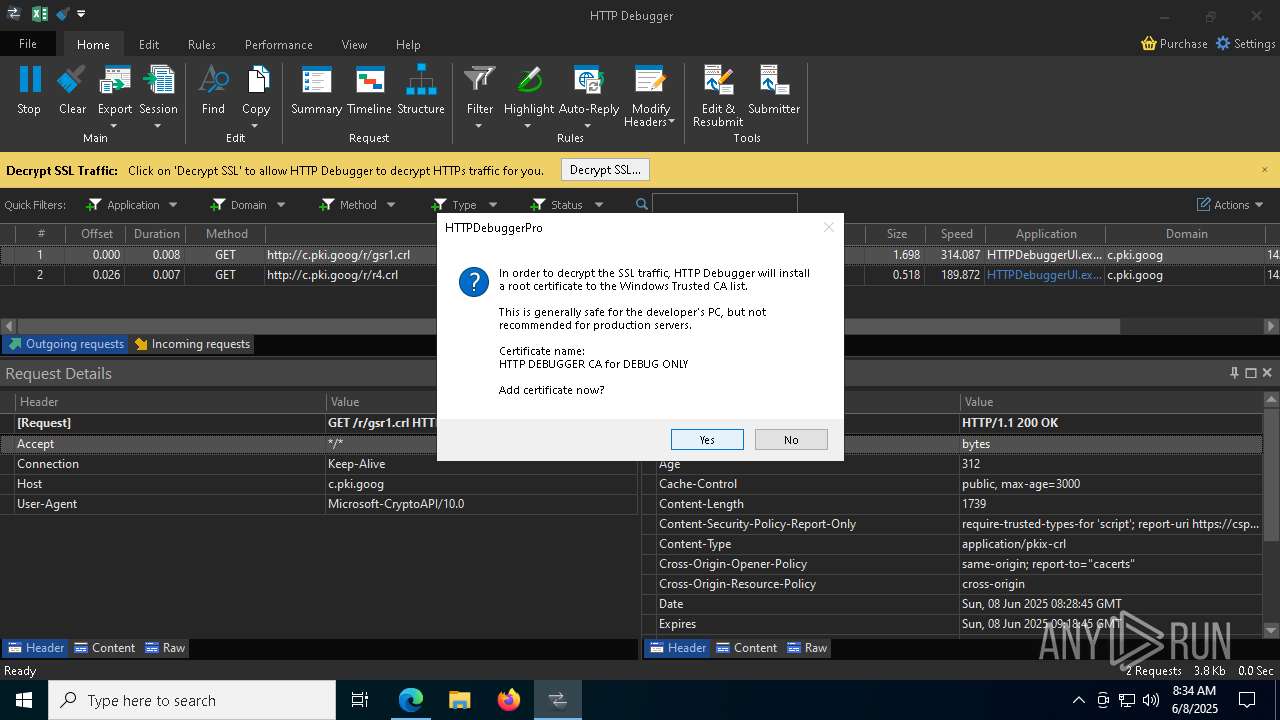Click the Decrypt SSL... button
1280x720 pixels.
click(x=605, y=170)
